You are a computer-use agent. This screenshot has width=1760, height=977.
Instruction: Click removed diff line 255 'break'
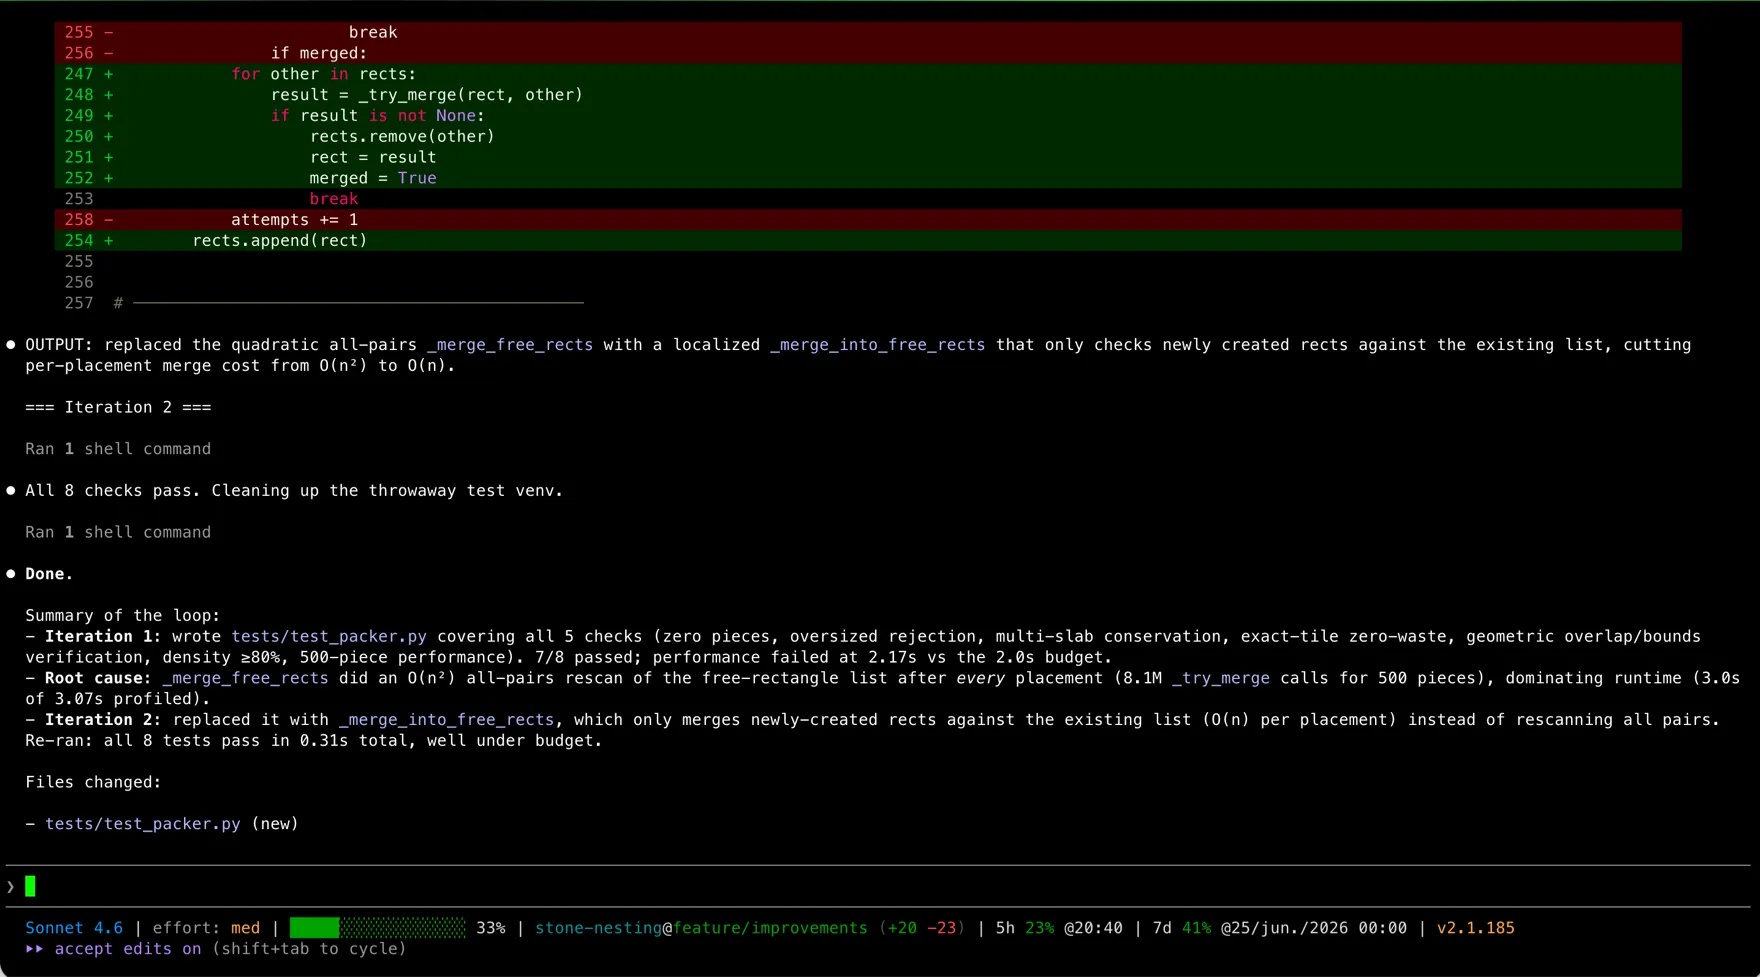(868, 32)
